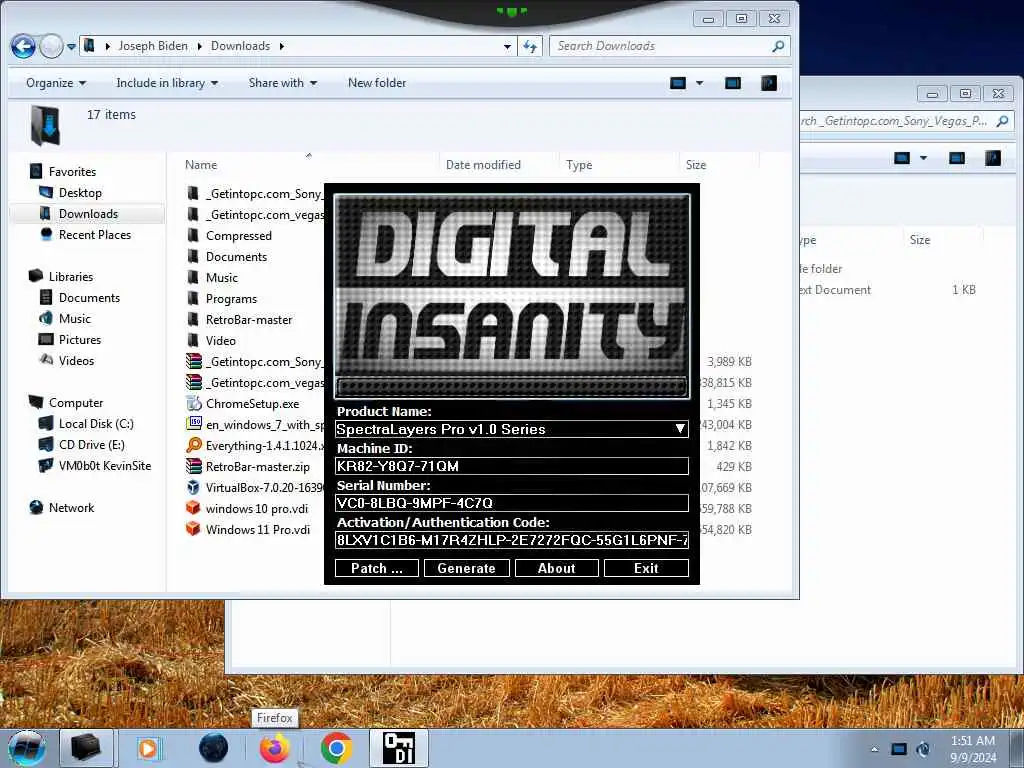This screenshot has height=768, width=1024.
Task: Show hidden tray icons arrow
Action: tap(874, 749)
